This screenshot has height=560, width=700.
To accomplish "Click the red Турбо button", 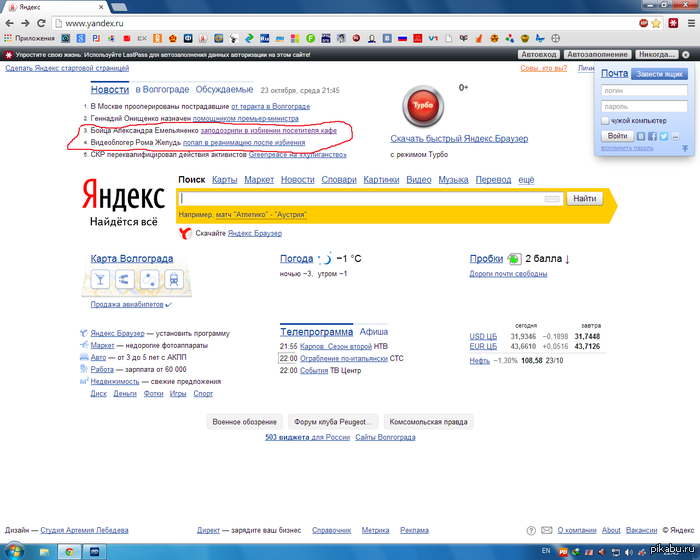I will coord(416,105).
